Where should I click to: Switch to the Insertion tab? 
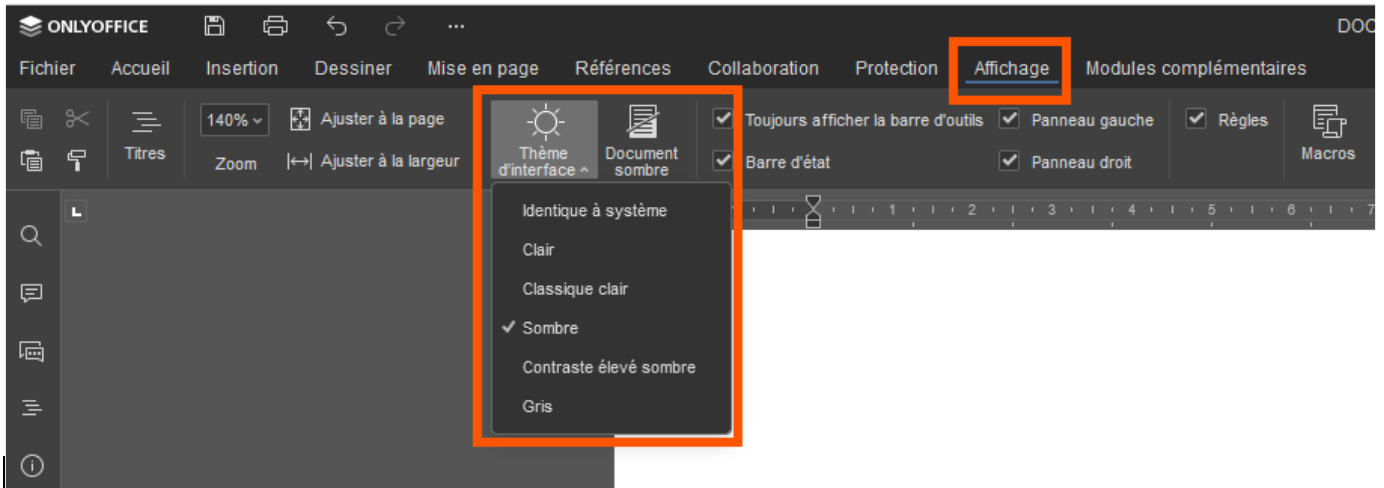242,69
